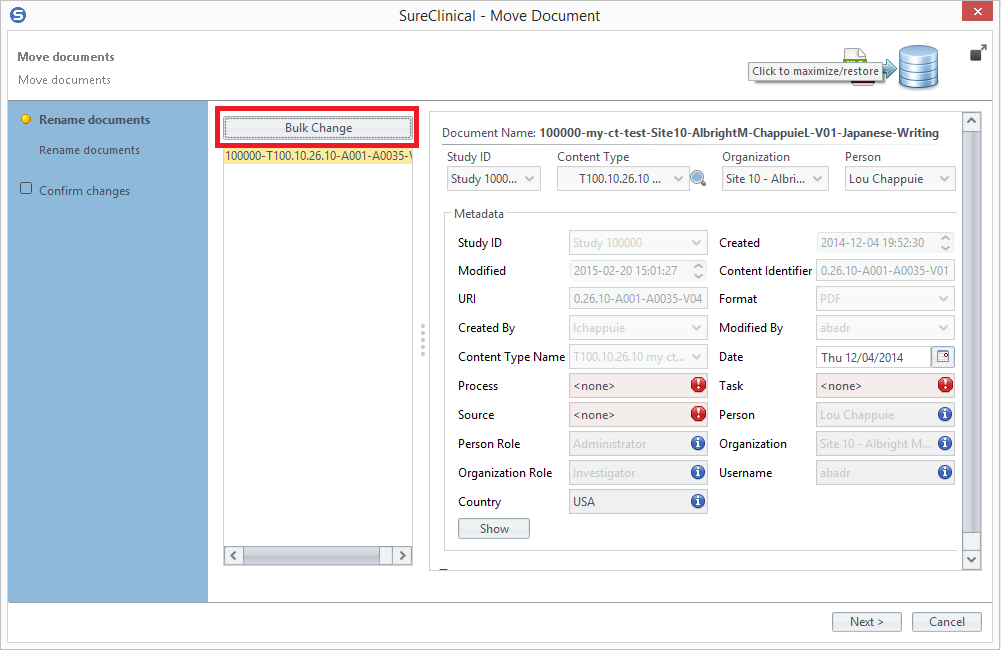Click info icon for Person Role
The image size is (1001, 650).
(x=698, y=443)
